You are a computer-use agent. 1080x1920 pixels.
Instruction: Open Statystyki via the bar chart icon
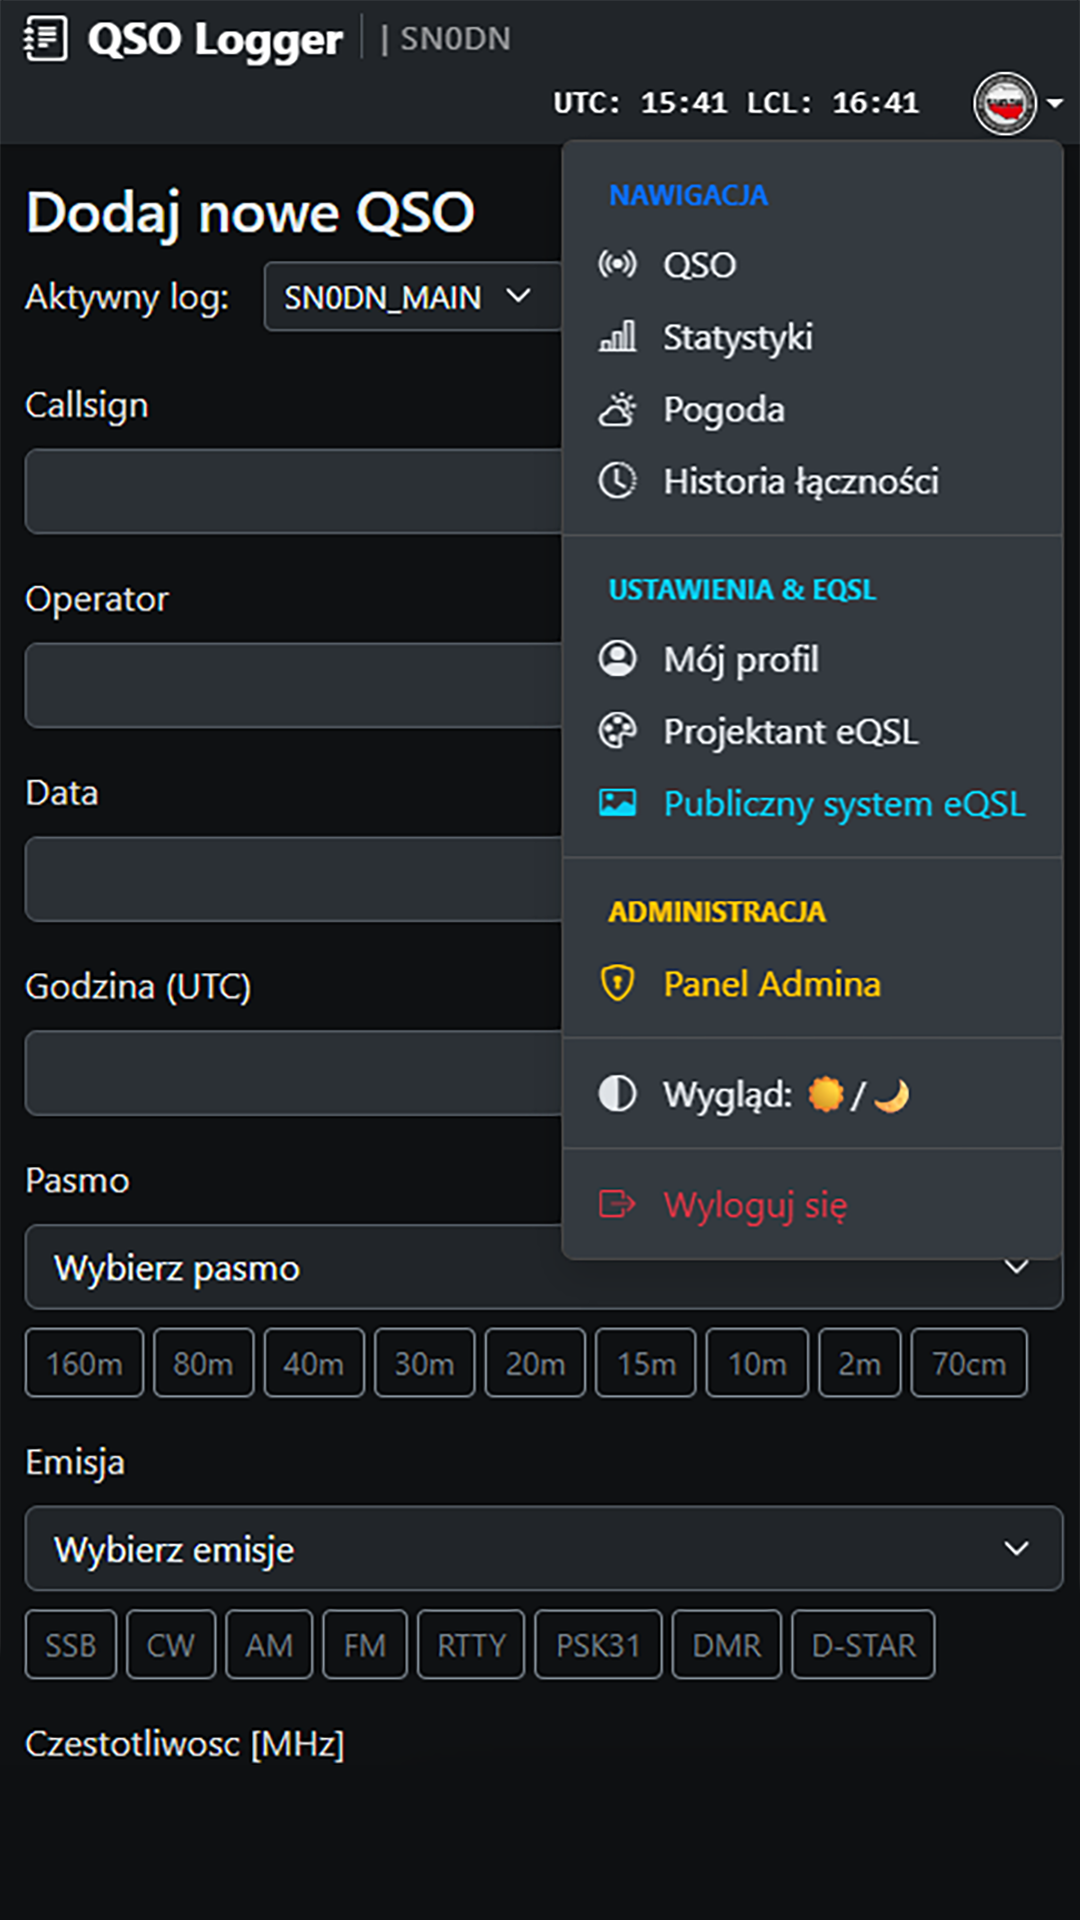(618, 337)
